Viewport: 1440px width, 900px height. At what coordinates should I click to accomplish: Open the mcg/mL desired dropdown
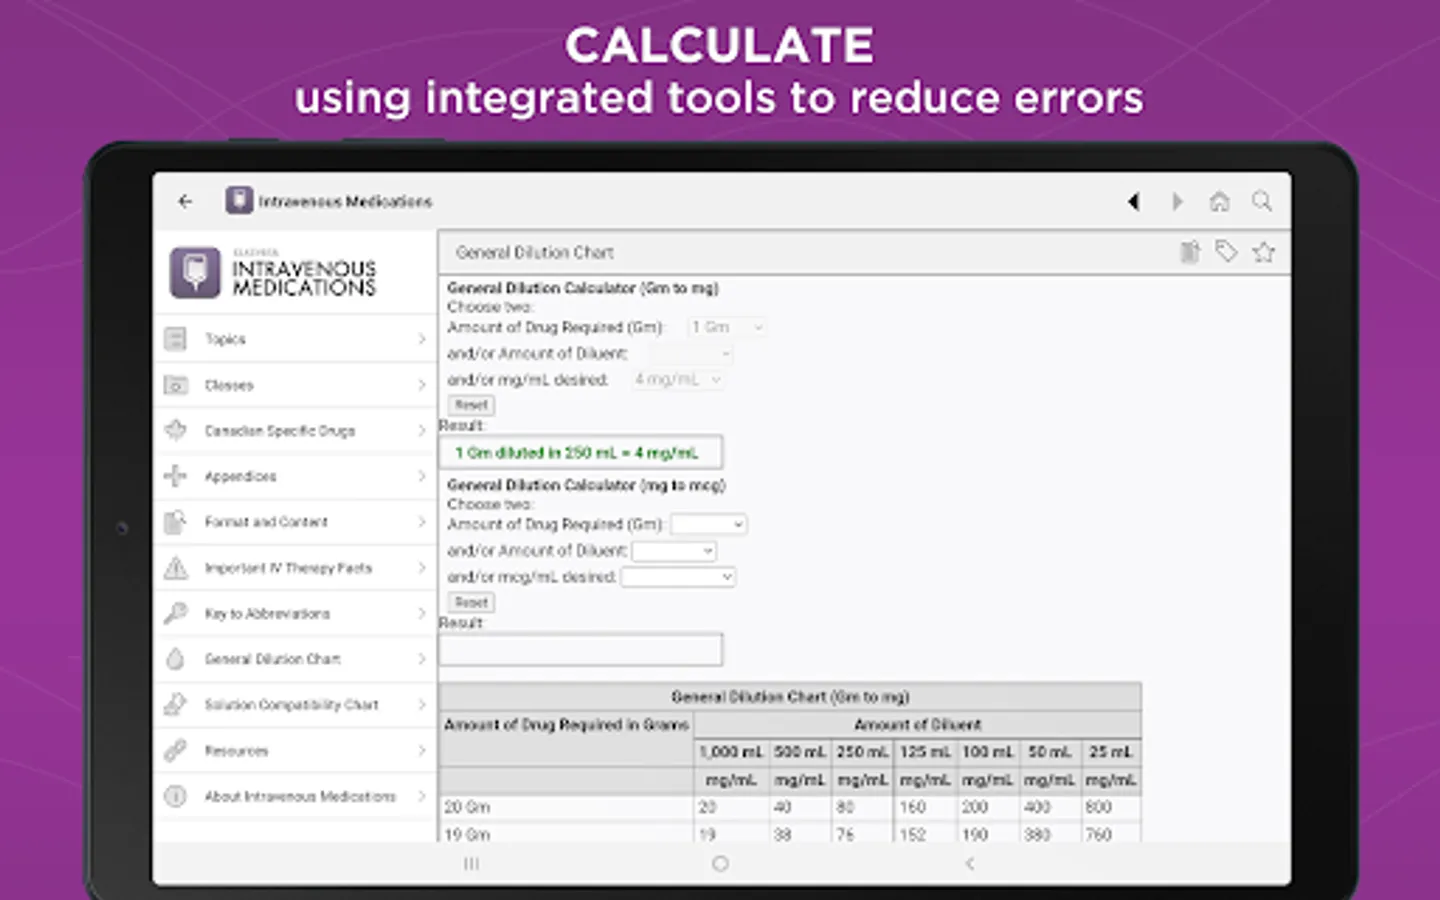(x=678, y=577)
